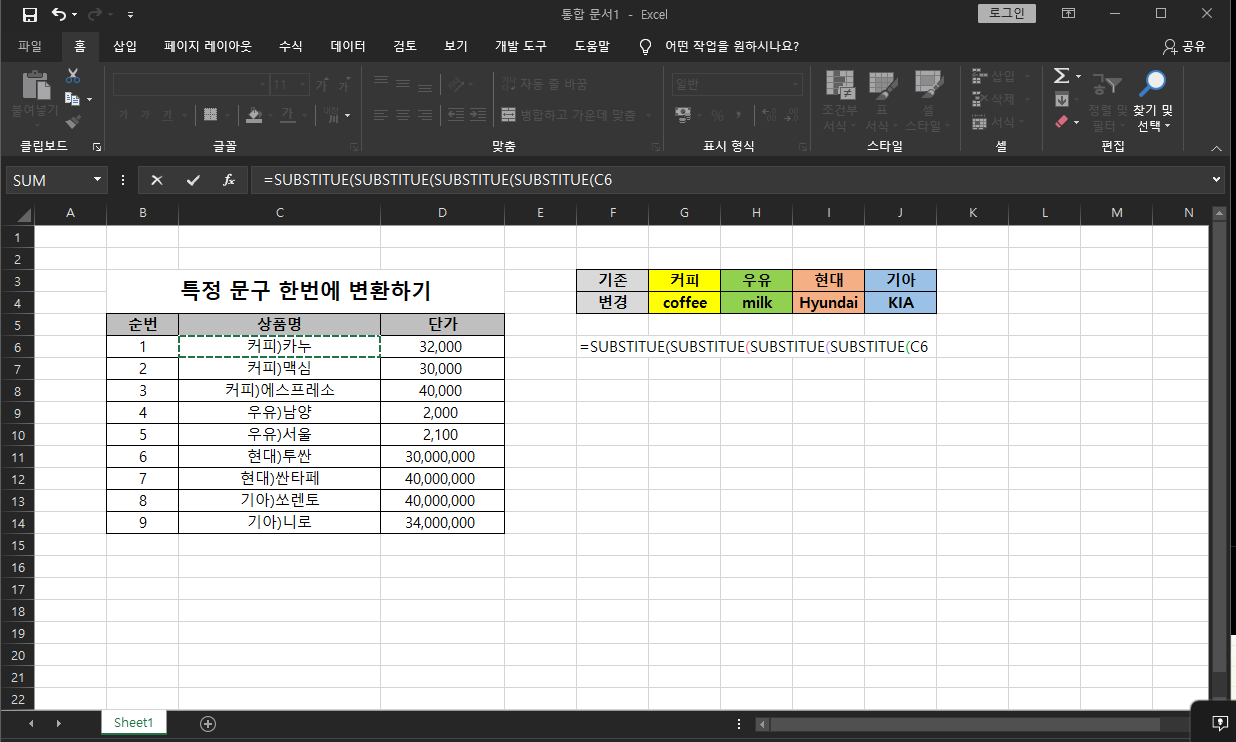
Task: Switch to the 개발 도구 tab
Action: point(521,46)
